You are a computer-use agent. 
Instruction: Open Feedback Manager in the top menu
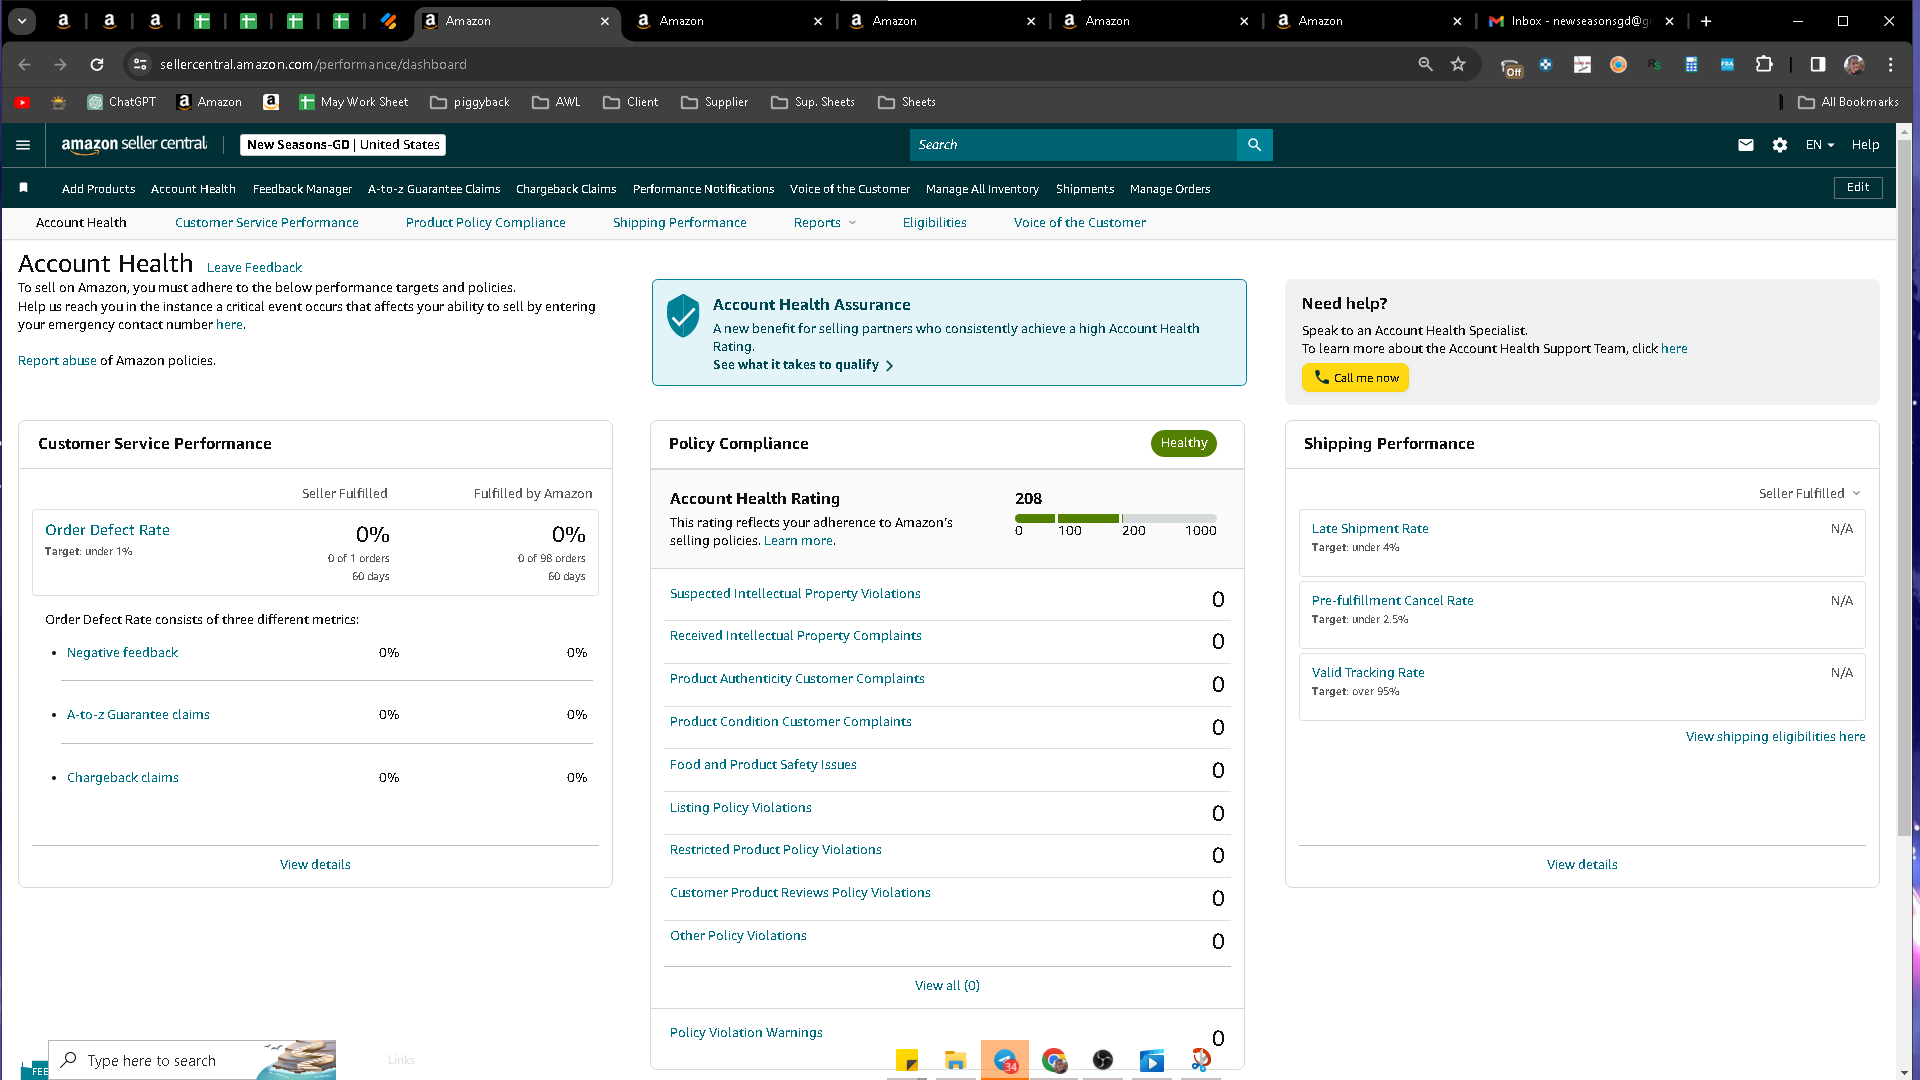pyautogui.click(x=302, y=189)
